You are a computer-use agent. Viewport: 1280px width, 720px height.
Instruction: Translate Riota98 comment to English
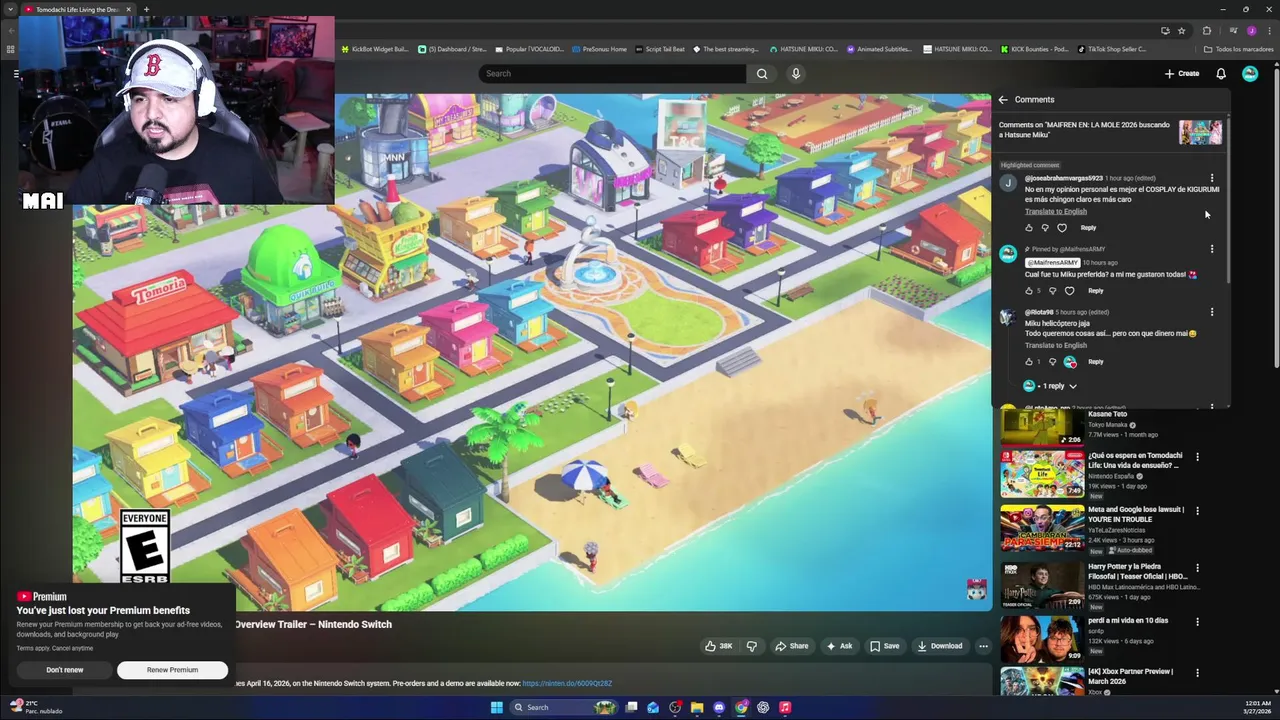(1055, 345)
